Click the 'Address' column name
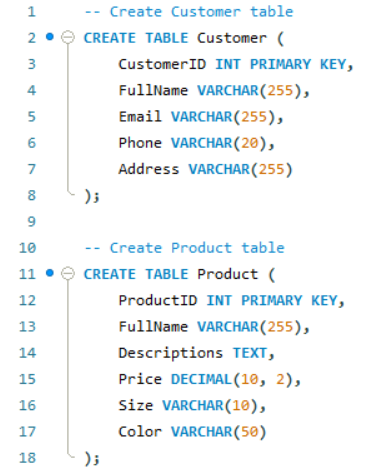The width and height of the screenshot is (376, 470). (149, 169)
